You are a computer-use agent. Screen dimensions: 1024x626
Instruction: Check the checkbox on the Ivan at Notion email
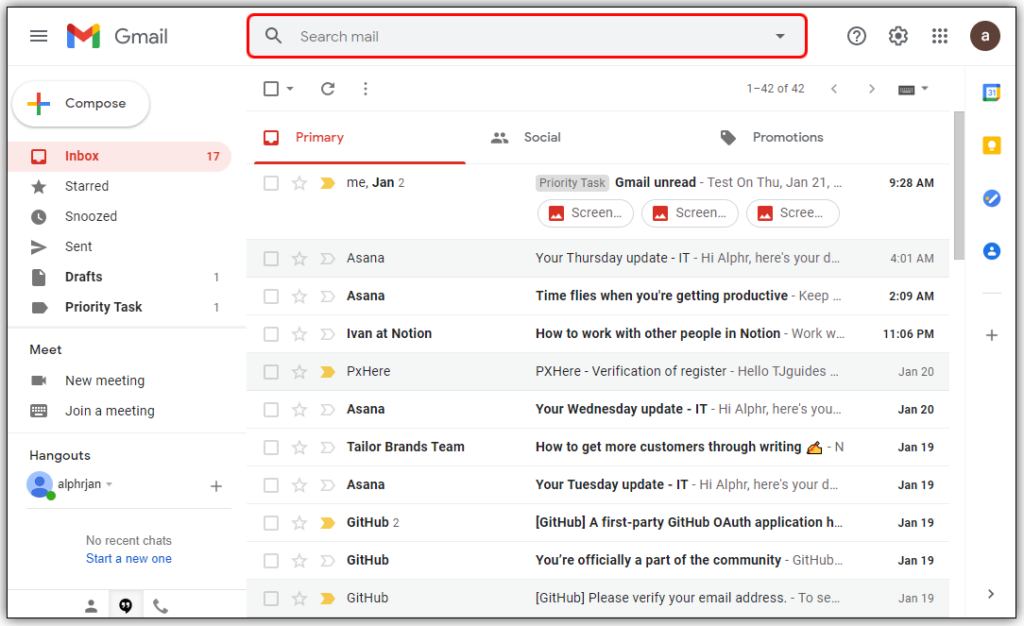[270, 333]
